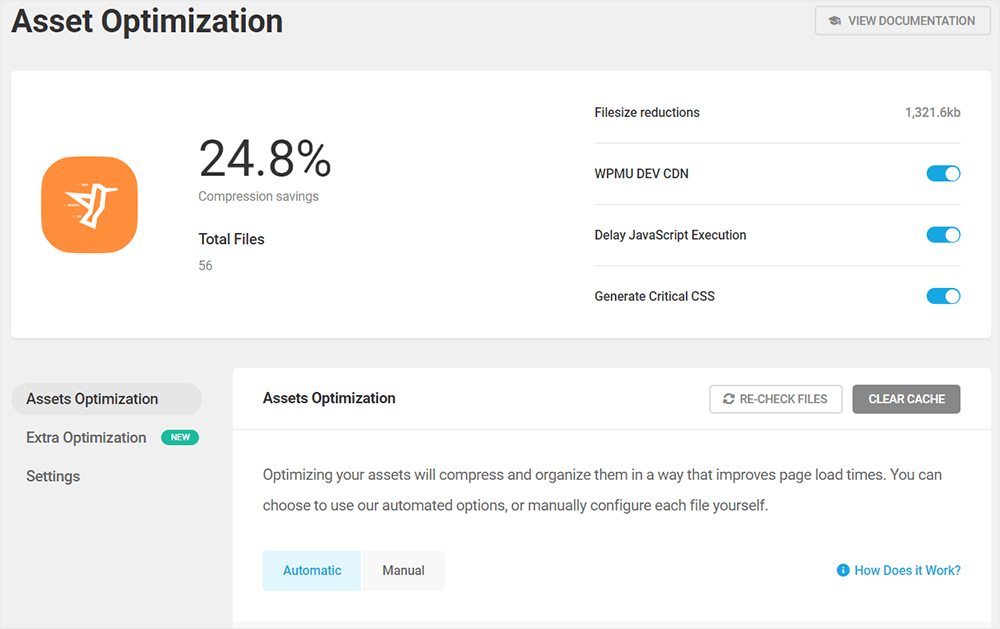Click the Re-Check Files button
The height and width of the screenshot is (629, 1000).
(x=776, y=399)
